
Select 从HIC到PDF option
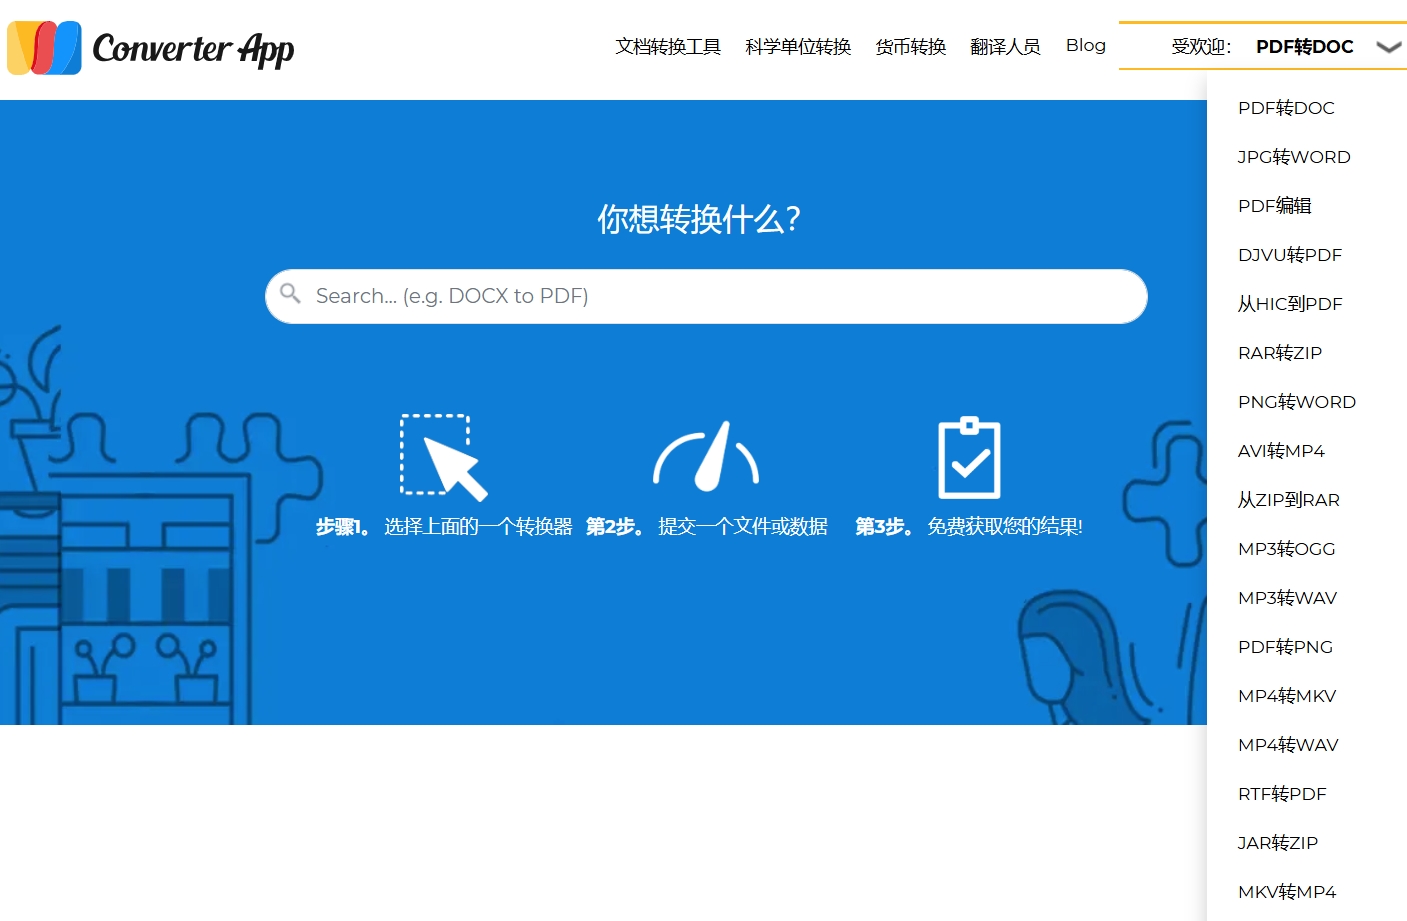click(1290, 304)
